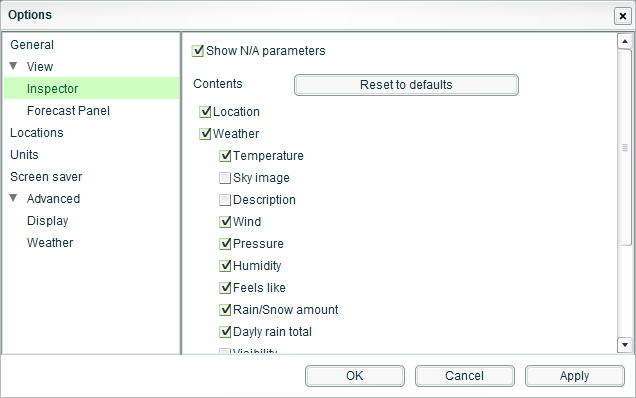The image size is (636, 398).
Task: Enable the Description checkbox
Action: 225,200
